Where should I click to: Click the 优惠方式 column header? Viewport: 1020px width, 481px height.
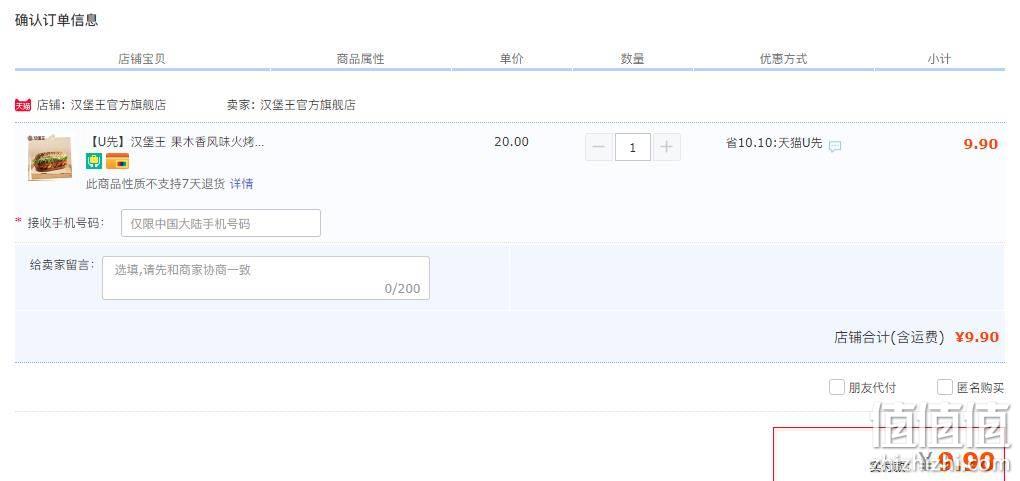[783, 59]
